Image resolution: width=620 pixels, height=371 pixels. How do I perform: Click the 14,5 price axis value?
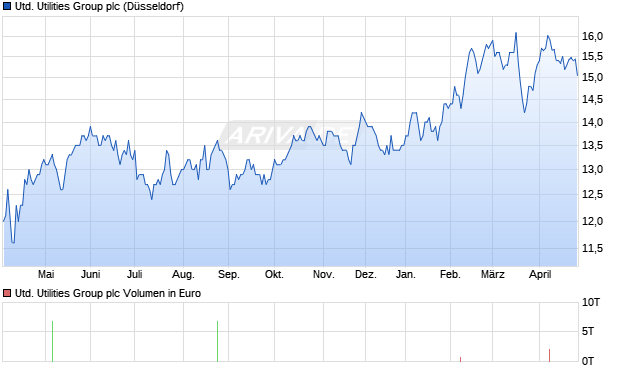592,99
